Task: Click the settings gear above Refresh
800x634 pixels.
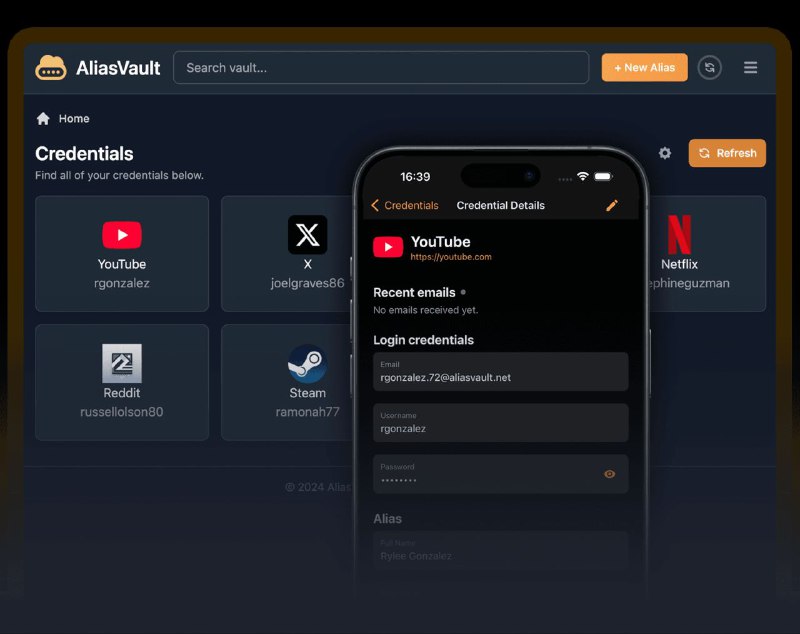Action: click(664, 153)
